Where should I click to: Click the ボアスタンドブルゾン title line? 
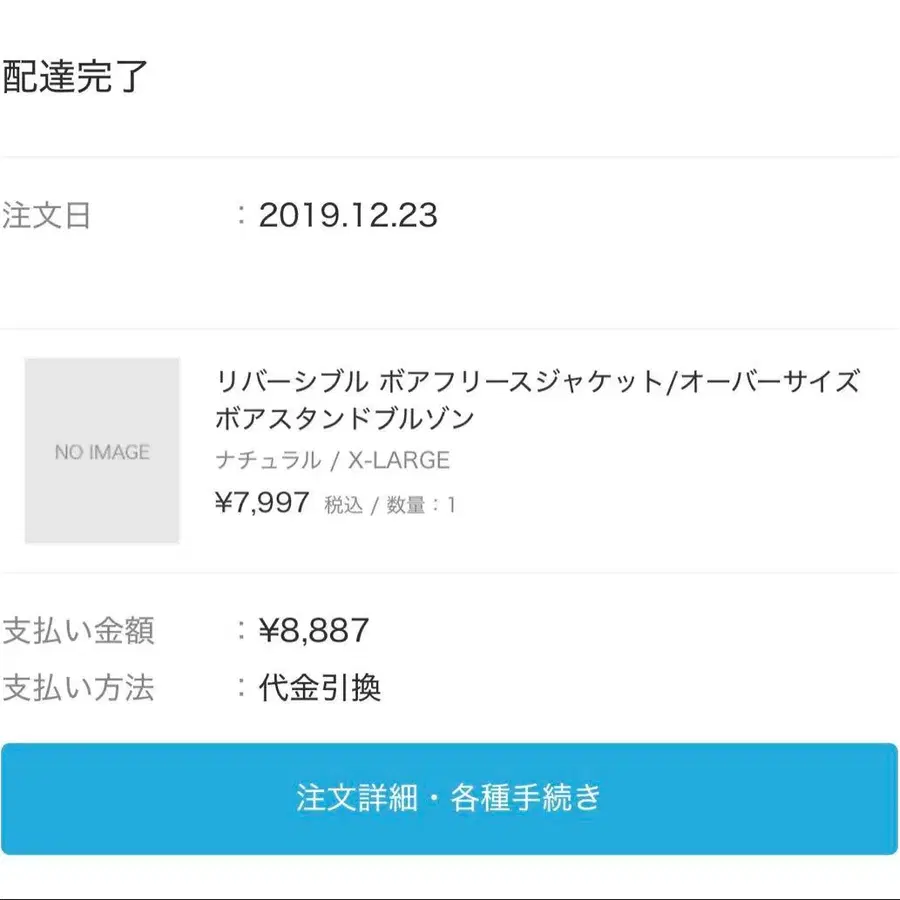click(345, 418)
